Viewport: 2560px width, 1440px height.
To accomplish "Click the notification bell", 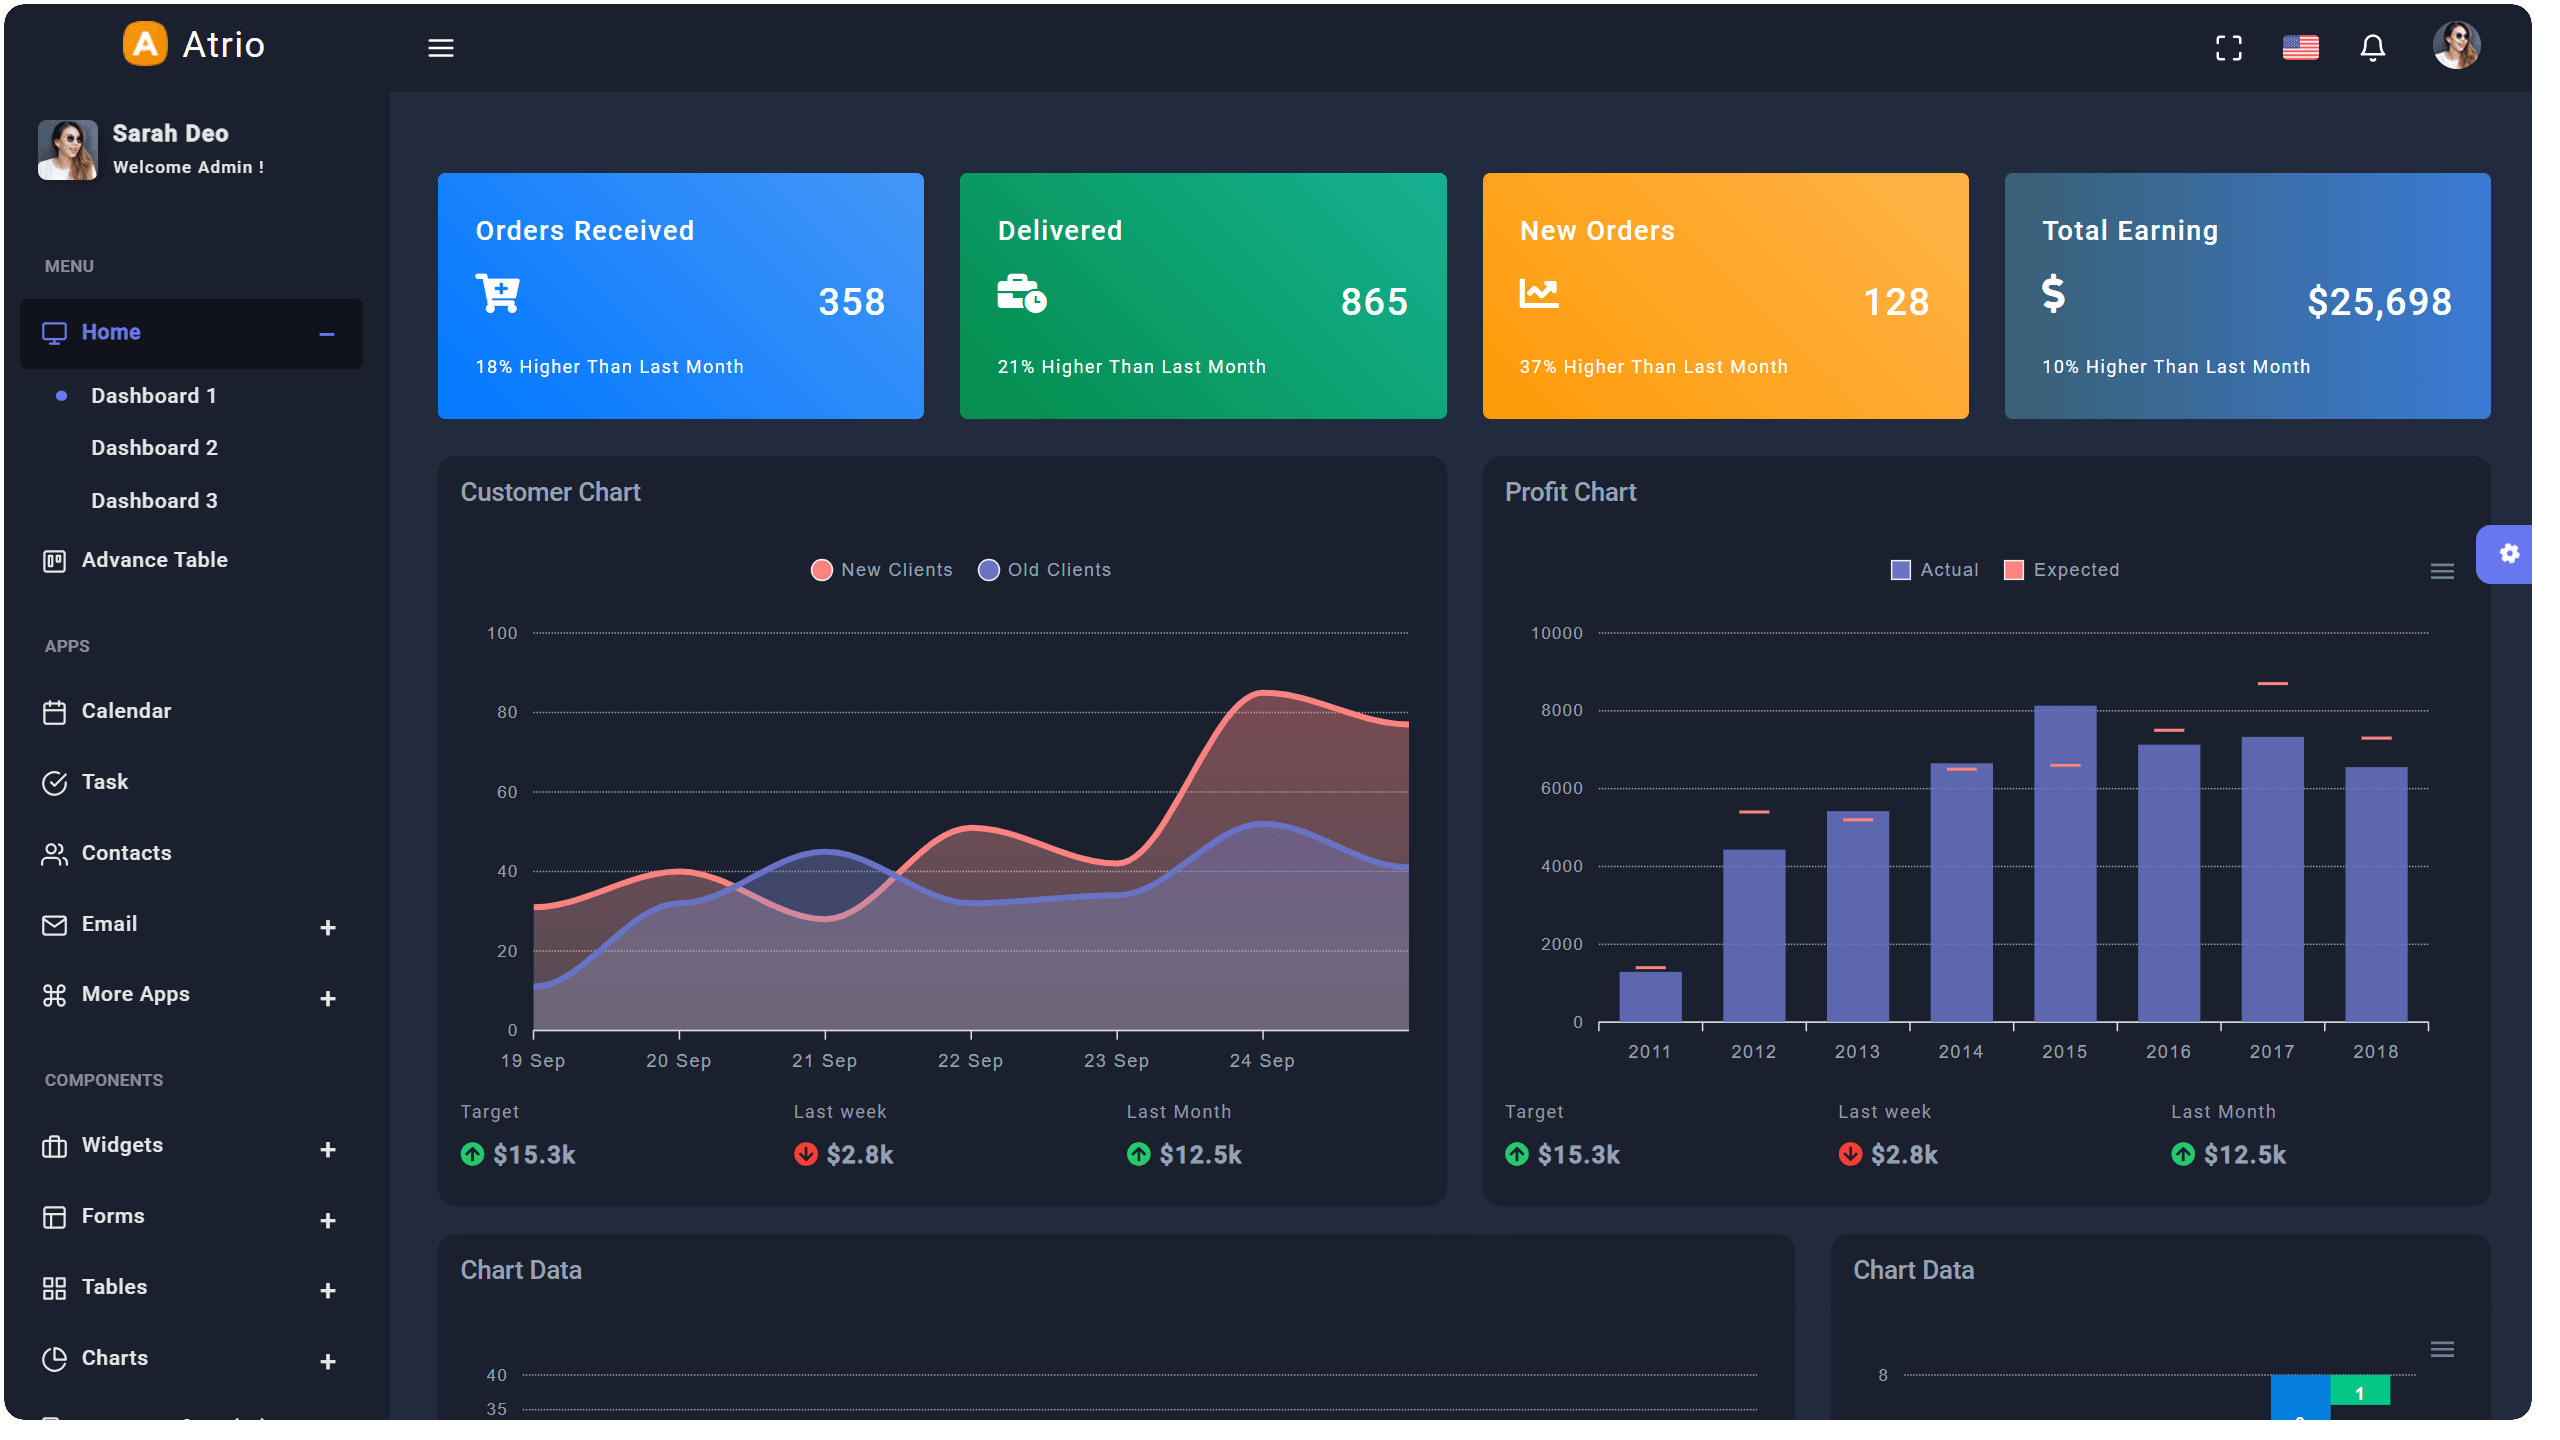I will 2372,47.
